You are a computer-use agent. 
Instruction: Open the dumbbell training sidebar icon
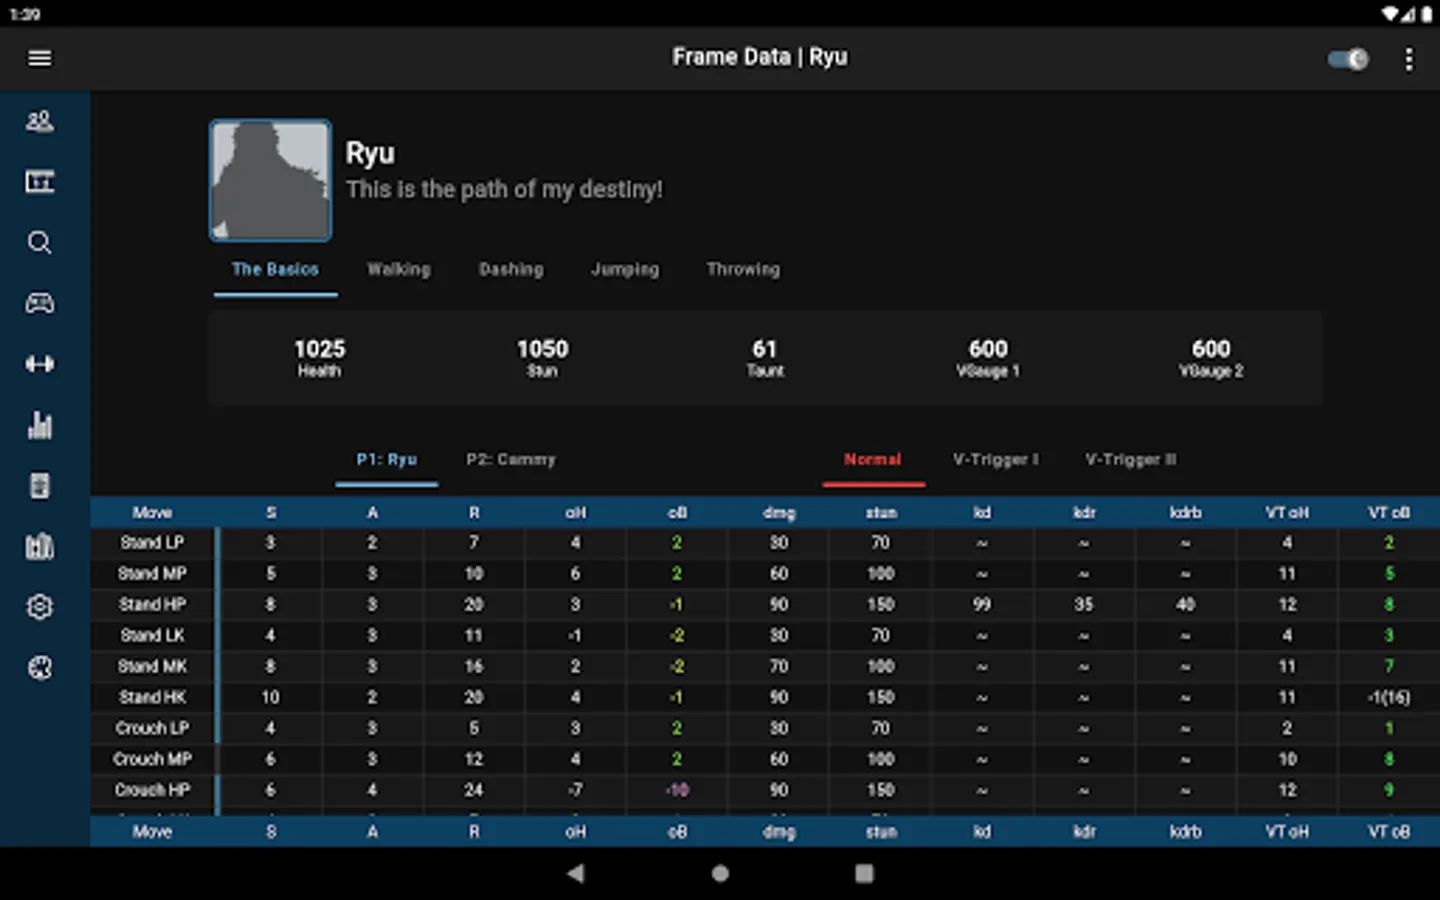click(40, 364)
